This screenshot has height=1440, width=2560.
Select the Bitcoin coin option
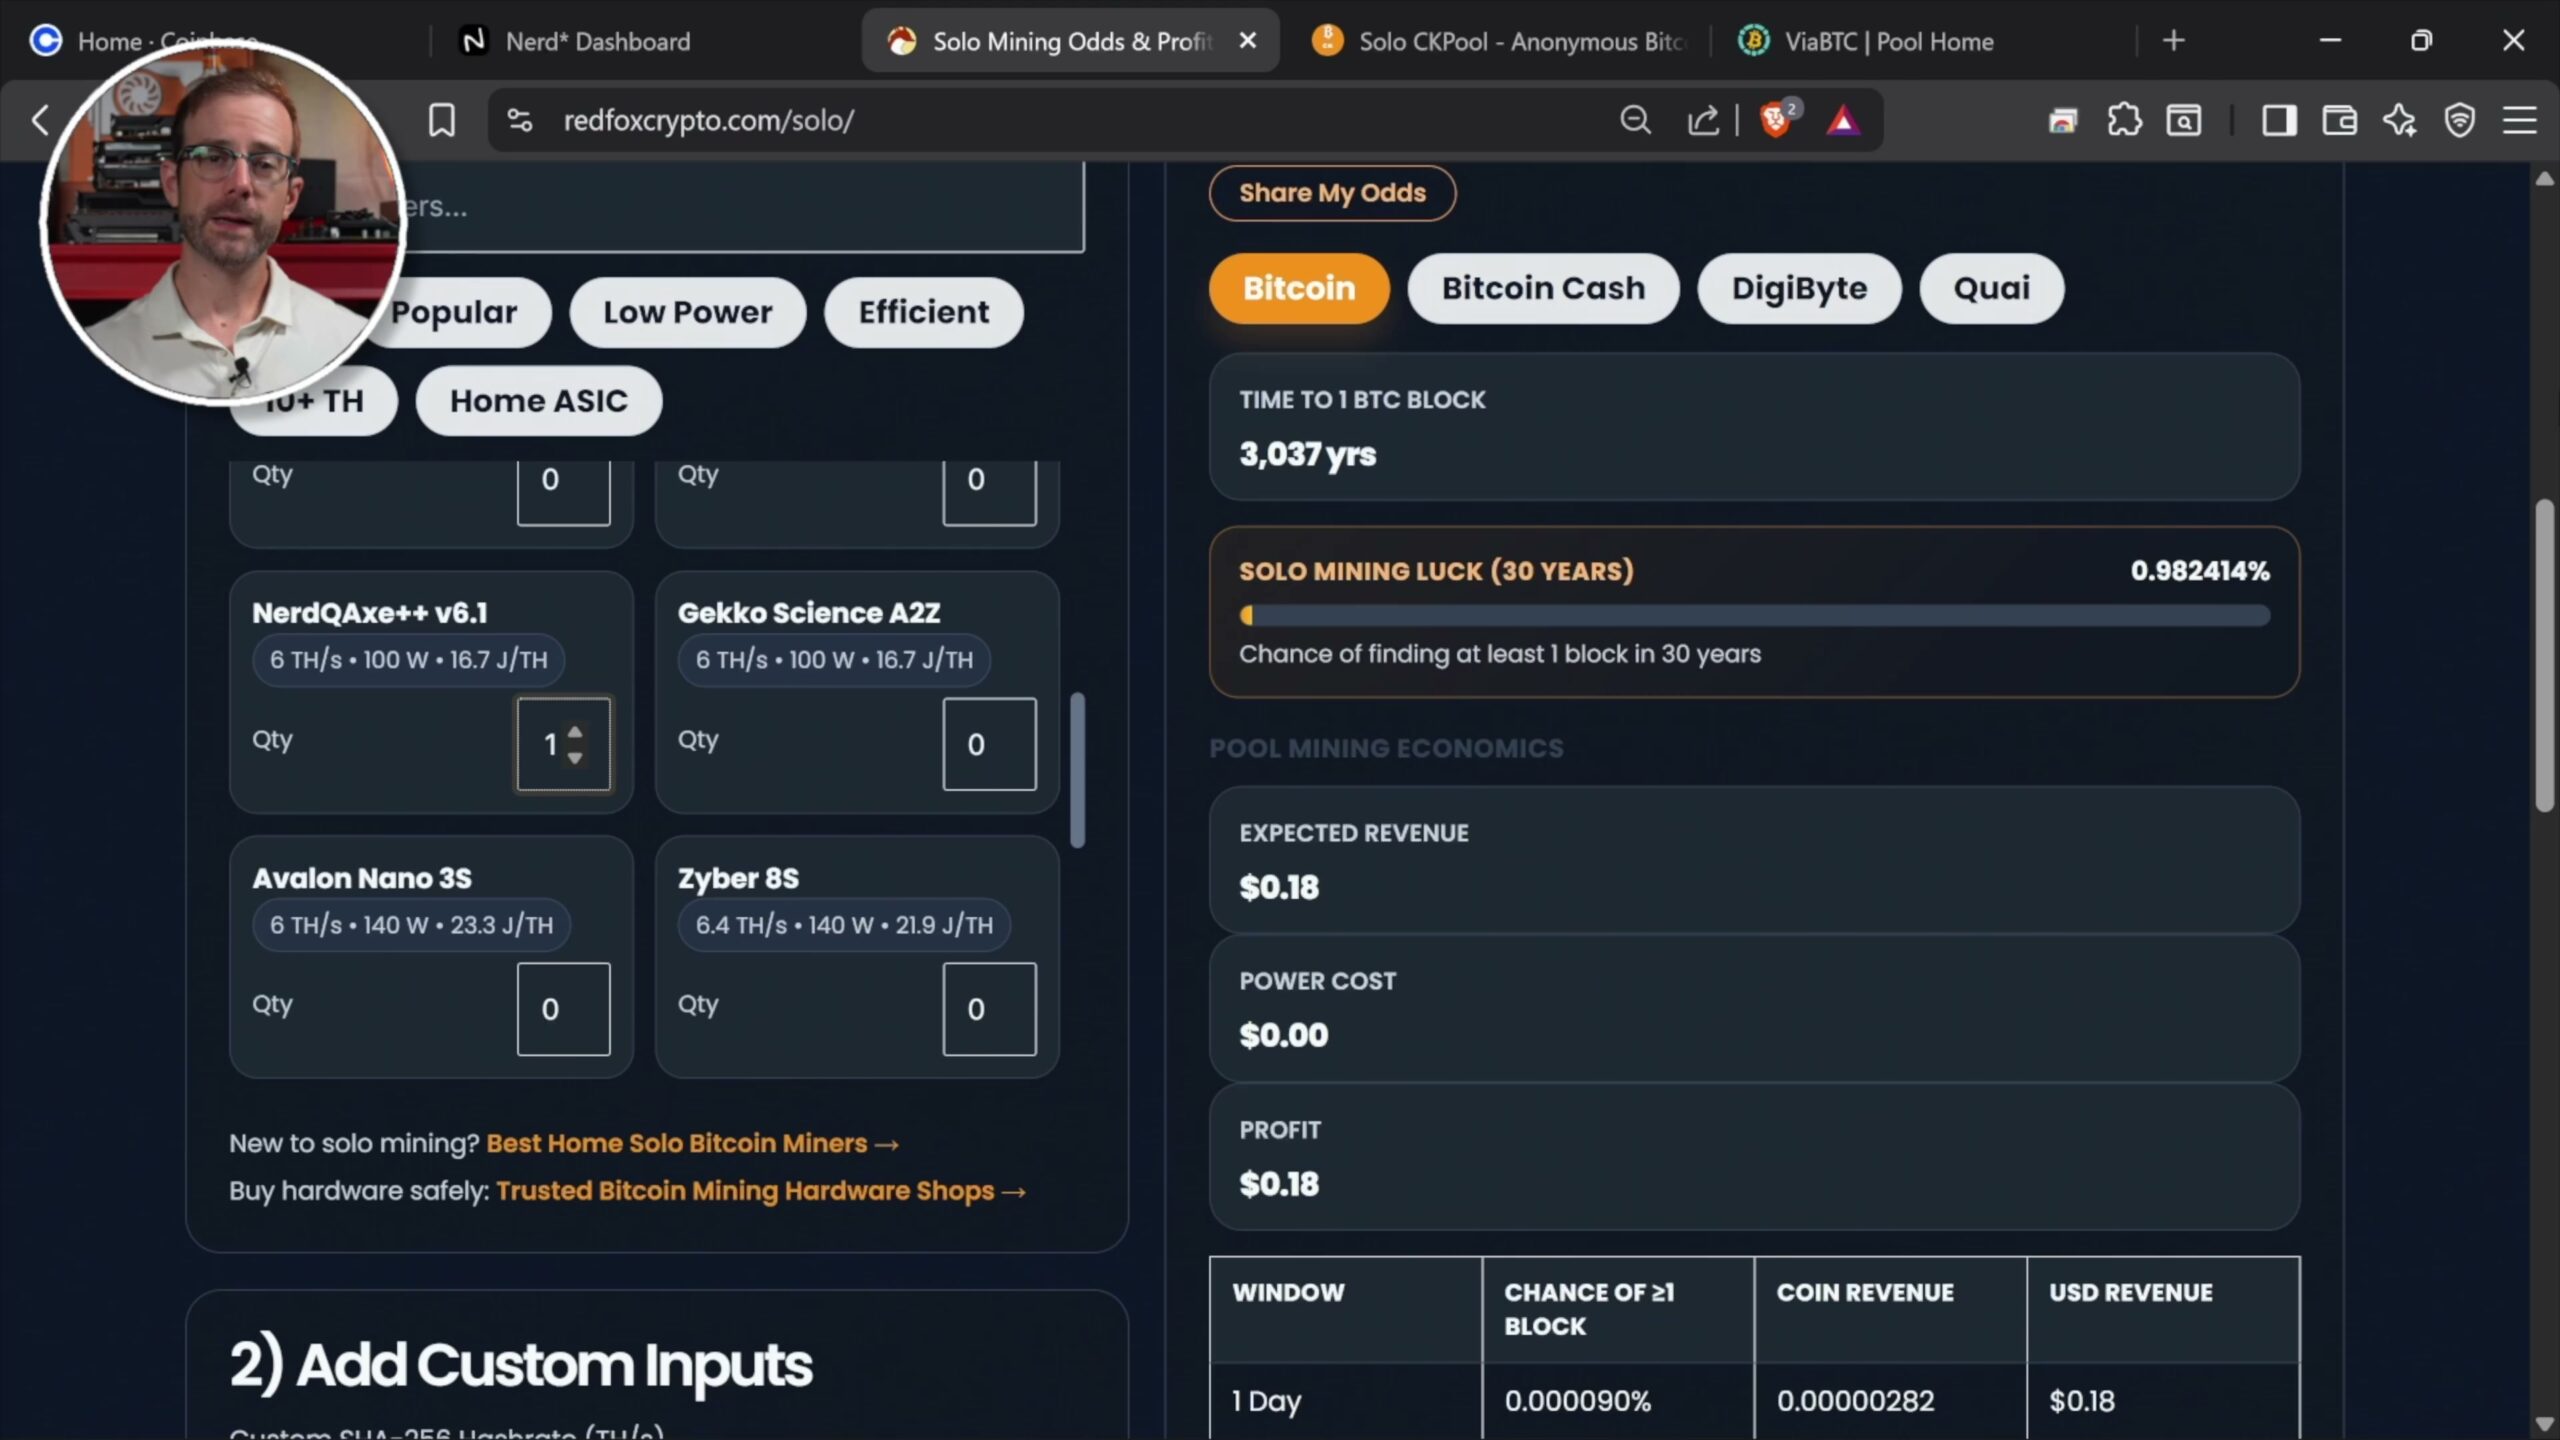click(x=1298, y=288)
